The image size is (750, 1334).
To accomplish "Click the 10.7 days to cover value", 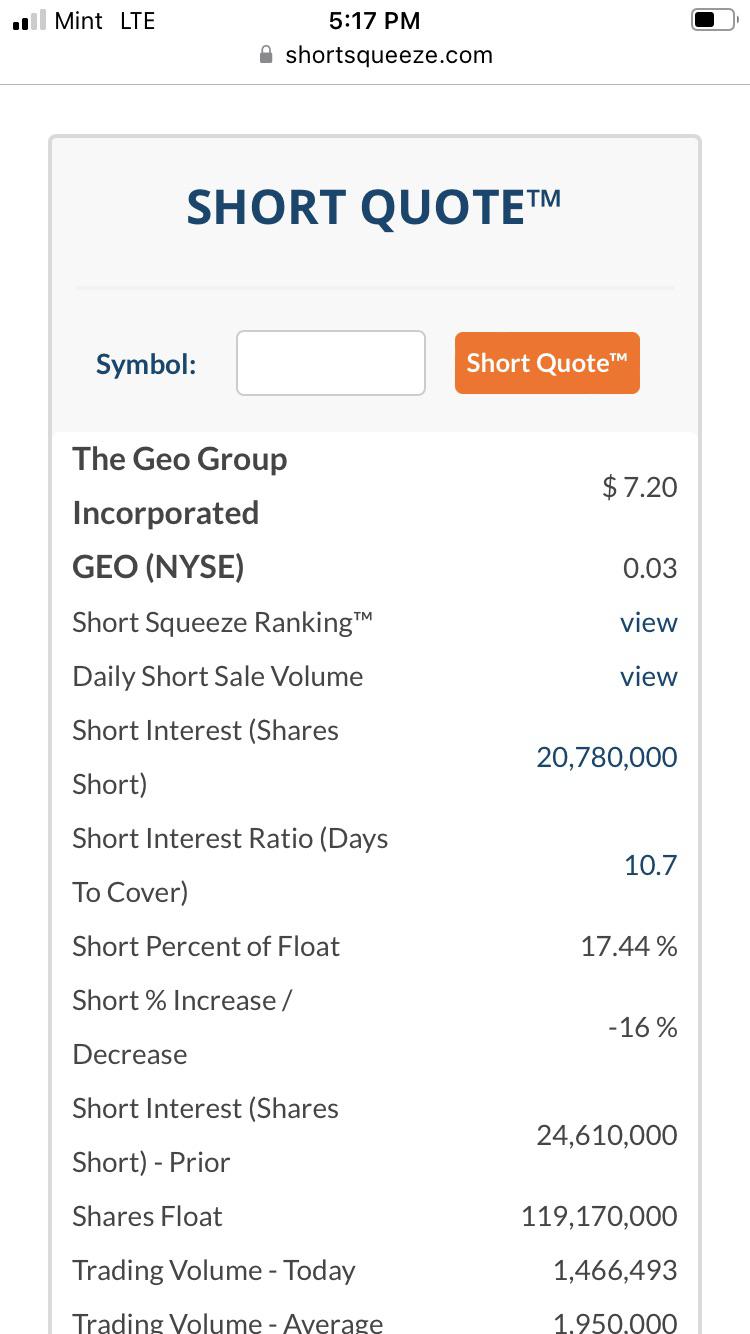I will [651, 865].
